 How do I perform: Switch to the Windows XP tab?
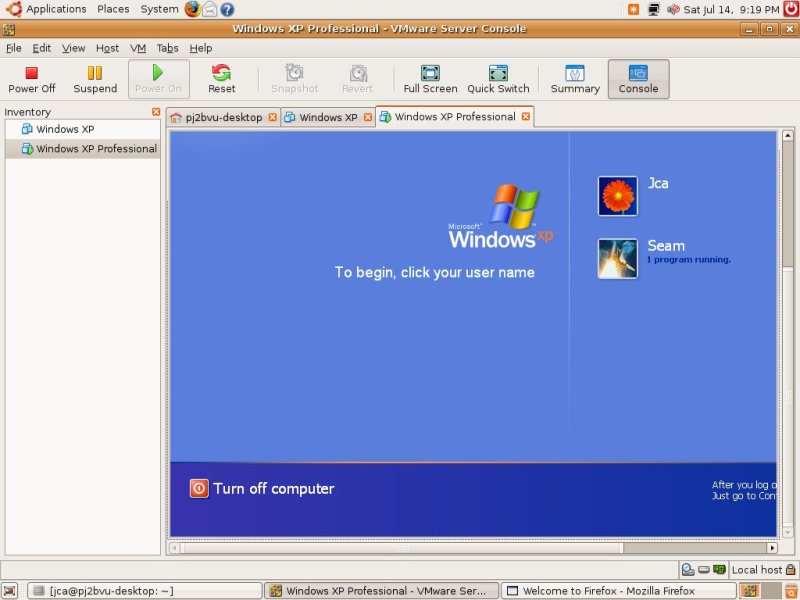click(328, 117)
